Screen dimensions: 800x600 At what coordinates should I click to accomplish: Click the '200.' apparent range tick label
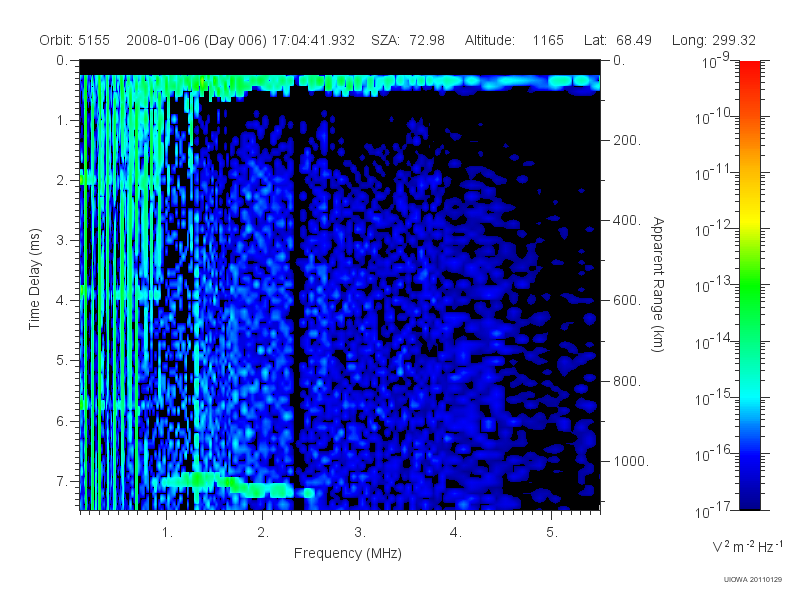pyautogui.click(x=627, y=140)
